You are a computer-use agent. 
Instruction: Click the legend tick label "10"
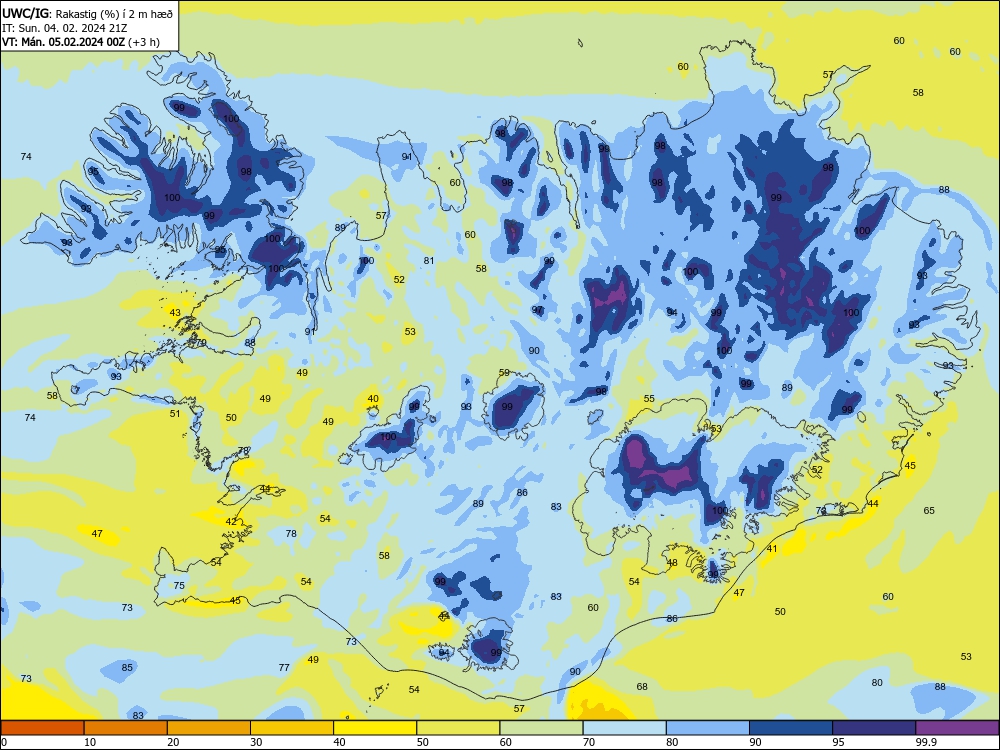pos(90,742)
